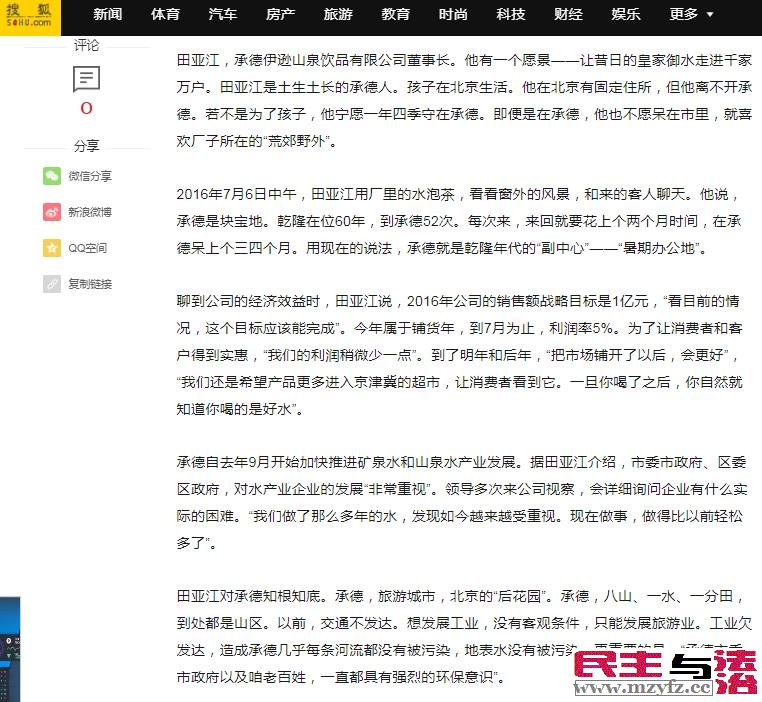Select 汽车 in the navigation bar
Screen dimensions: 762x702
223,15
